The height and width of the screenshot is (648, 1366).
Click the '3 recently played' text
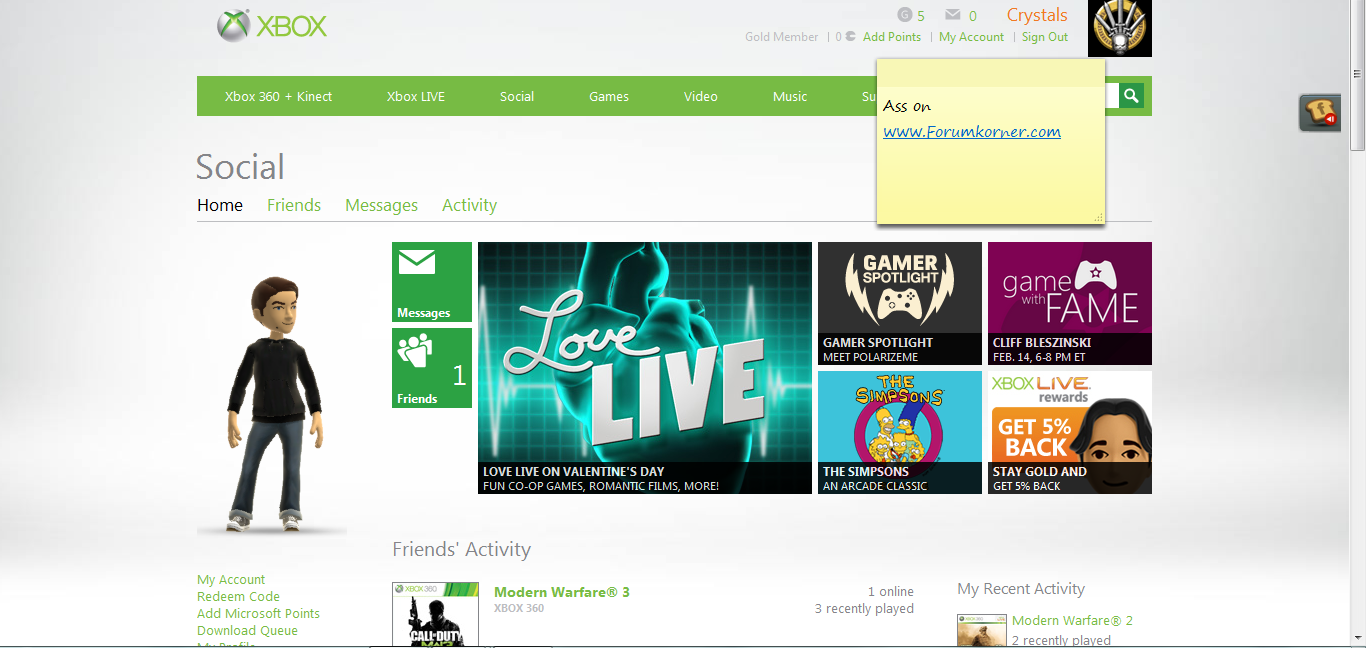(x=864, y=609)
